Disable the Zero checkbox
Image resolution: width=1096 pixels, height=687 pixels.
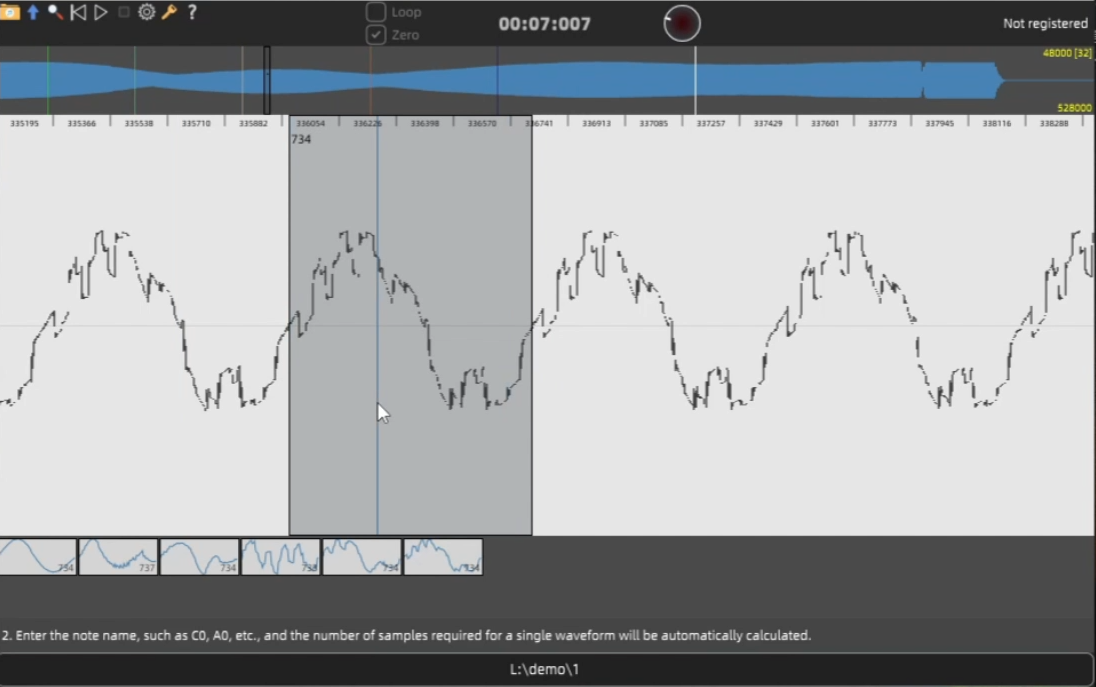[x=377, y=34]
